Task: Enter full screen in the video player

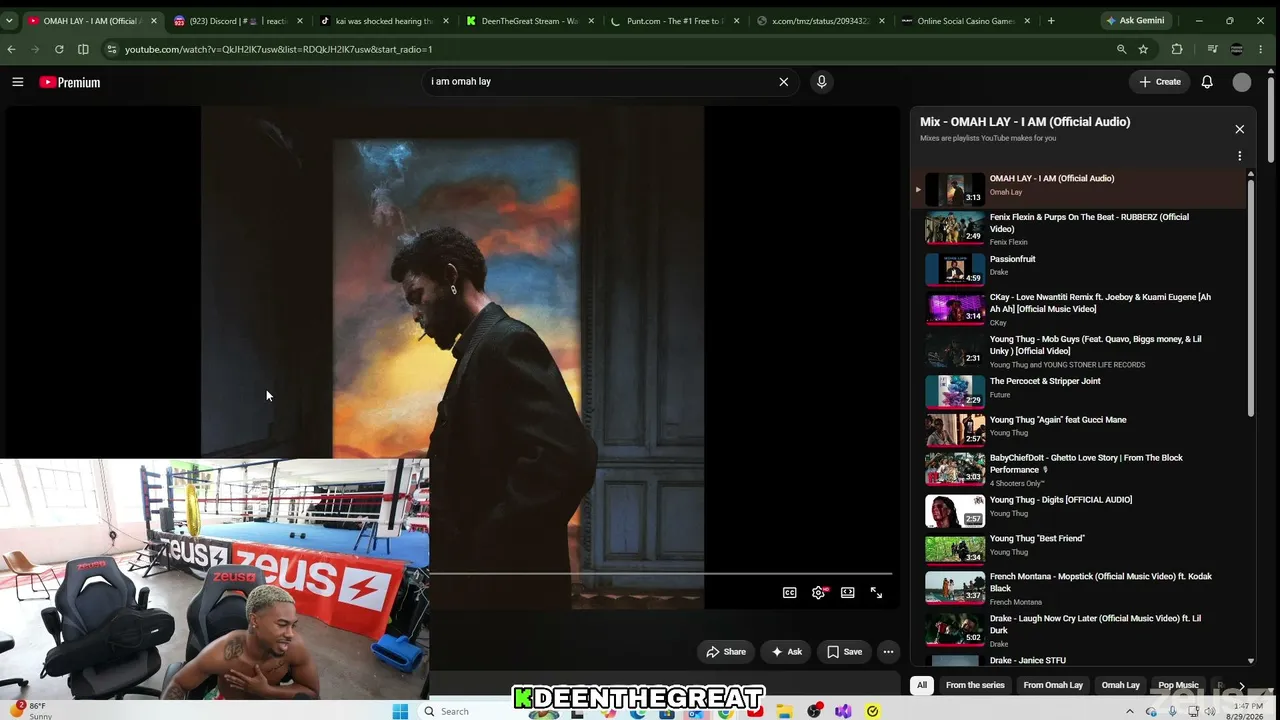Action: pyautogui.click(x=876, y=593)
